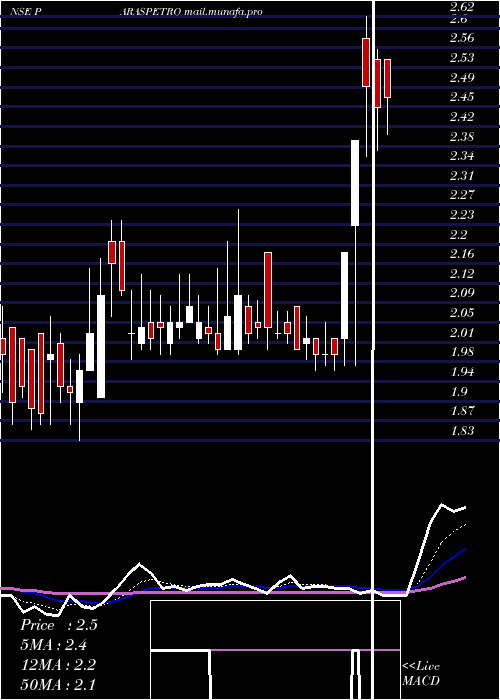500x700 pixels.
Task: Click the 2.27 price axis label
Action: 462,195
